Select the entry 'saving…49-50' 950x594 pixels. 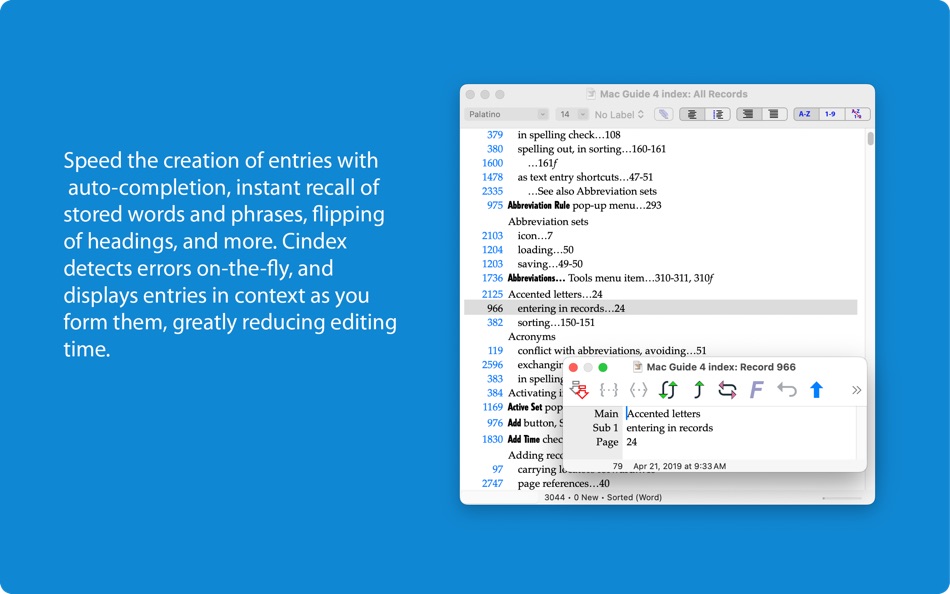coord(550,264)
